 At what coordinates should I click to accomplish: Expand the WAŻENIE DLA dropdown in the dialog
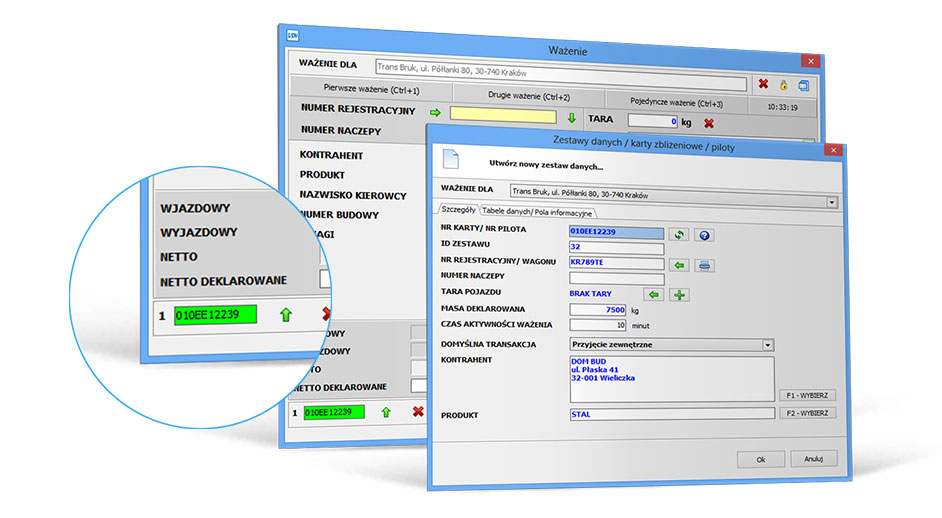tap(832, 201)
